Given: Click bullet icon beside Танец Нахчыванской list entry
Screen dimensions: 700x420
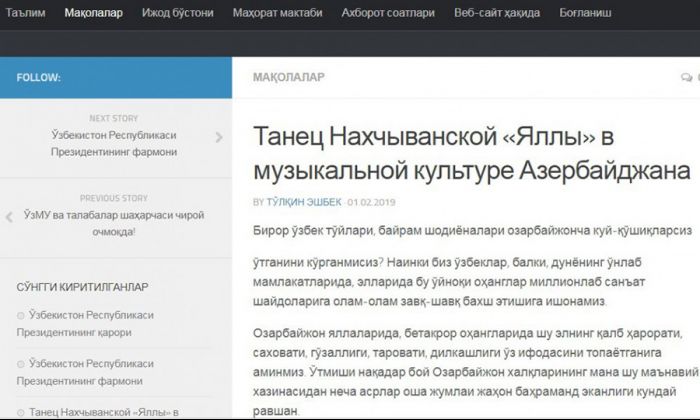Looking at the screenshot, I should click(x=21, y=413).
